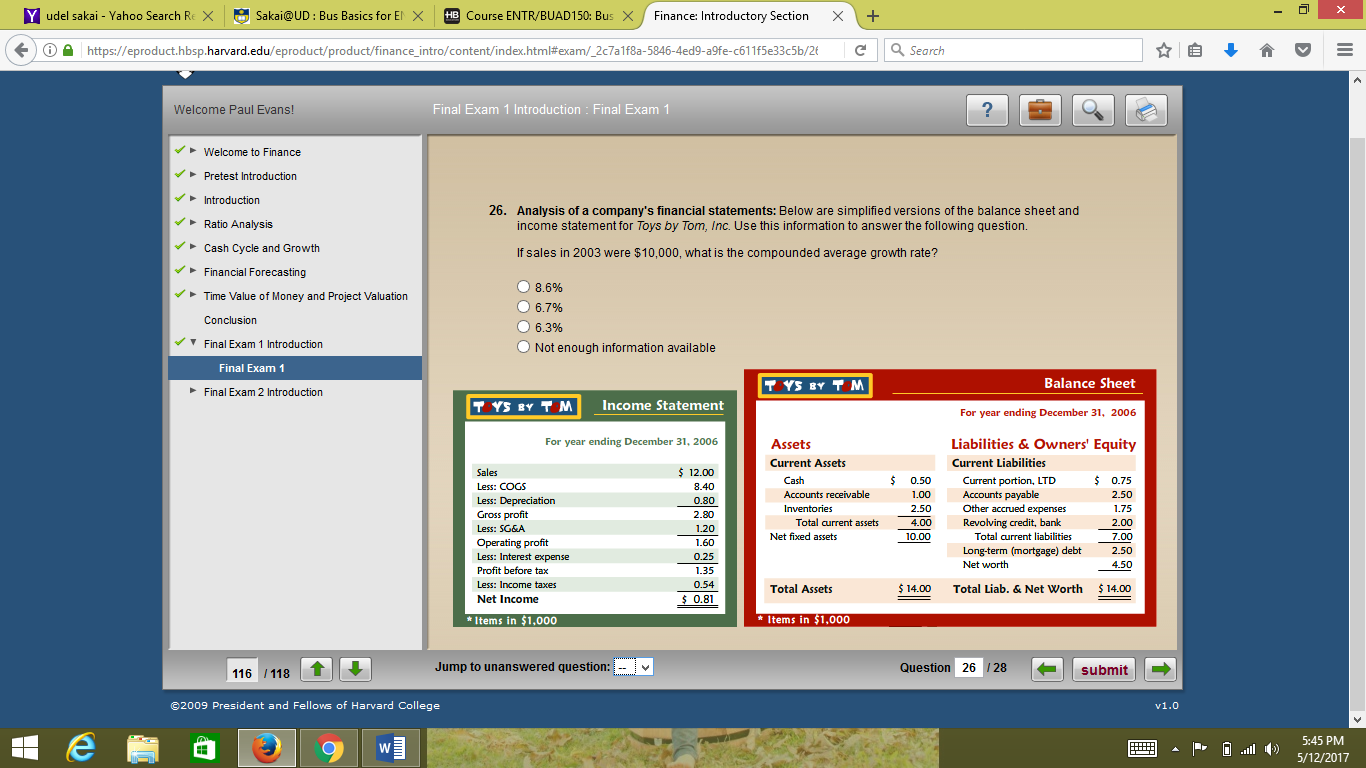Go to next question with right green arrow
This screenshot has width=1366, height=768.
1160,670
